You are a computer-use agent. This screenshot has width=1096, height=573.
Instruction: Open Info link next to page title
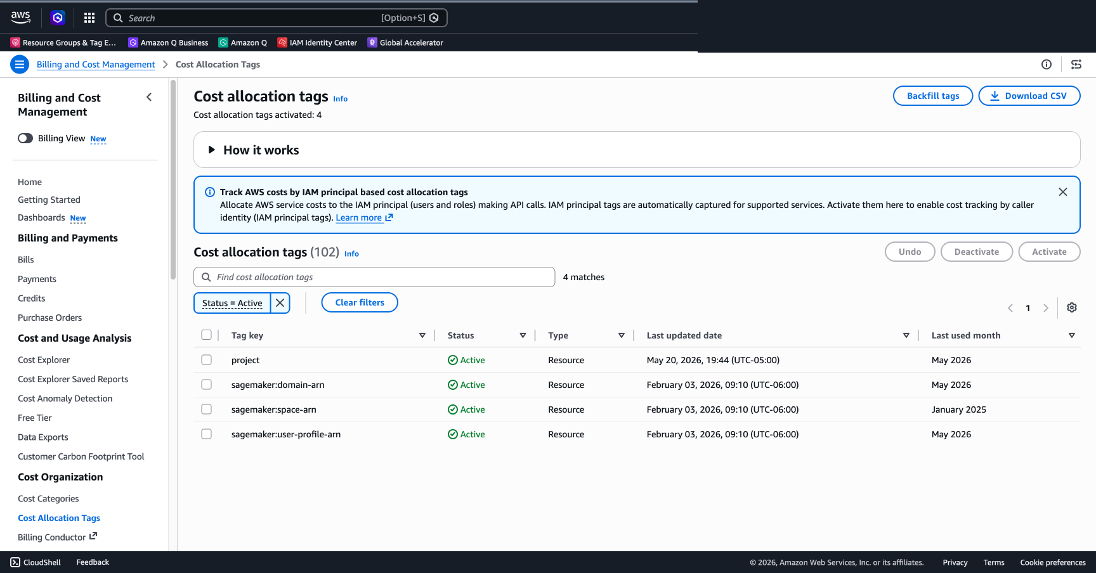click(x=340, y=99)
